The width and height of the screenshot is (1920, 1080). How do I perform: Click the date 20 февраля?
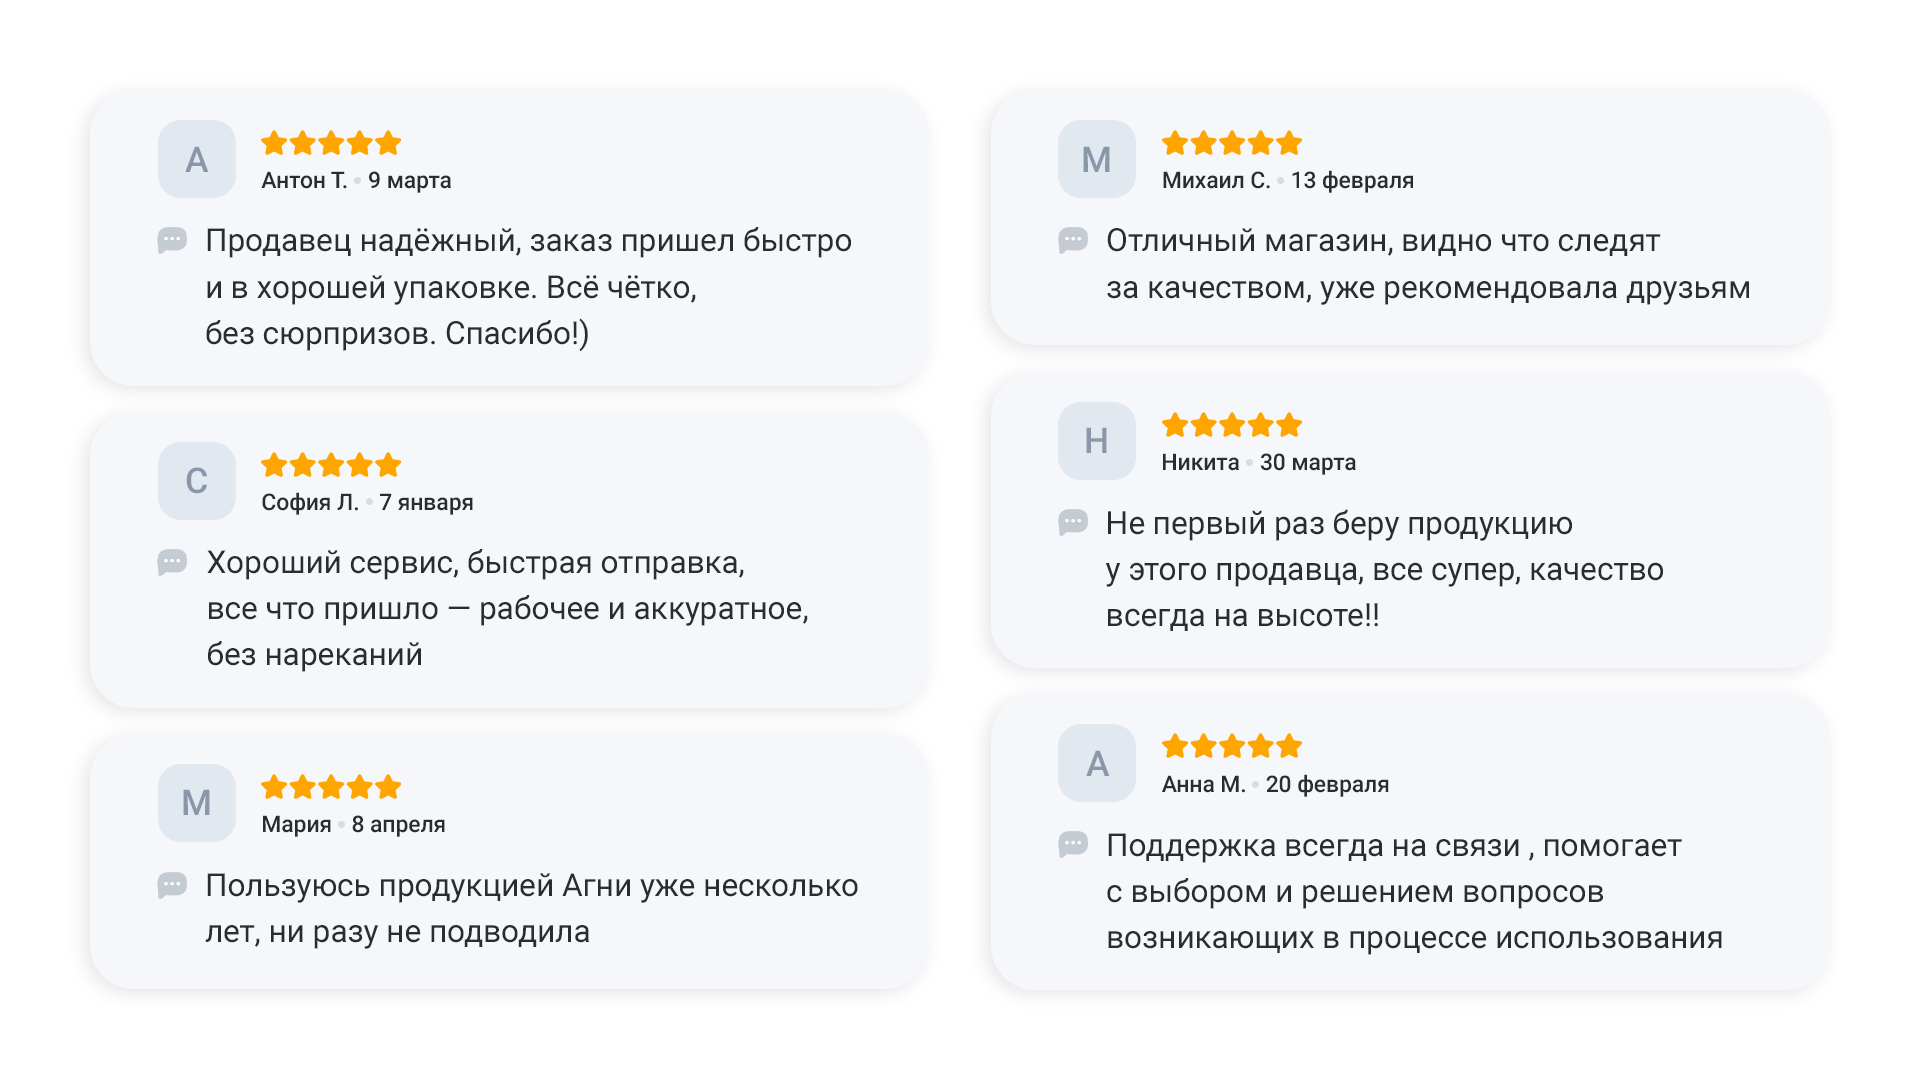point(1327,785)
